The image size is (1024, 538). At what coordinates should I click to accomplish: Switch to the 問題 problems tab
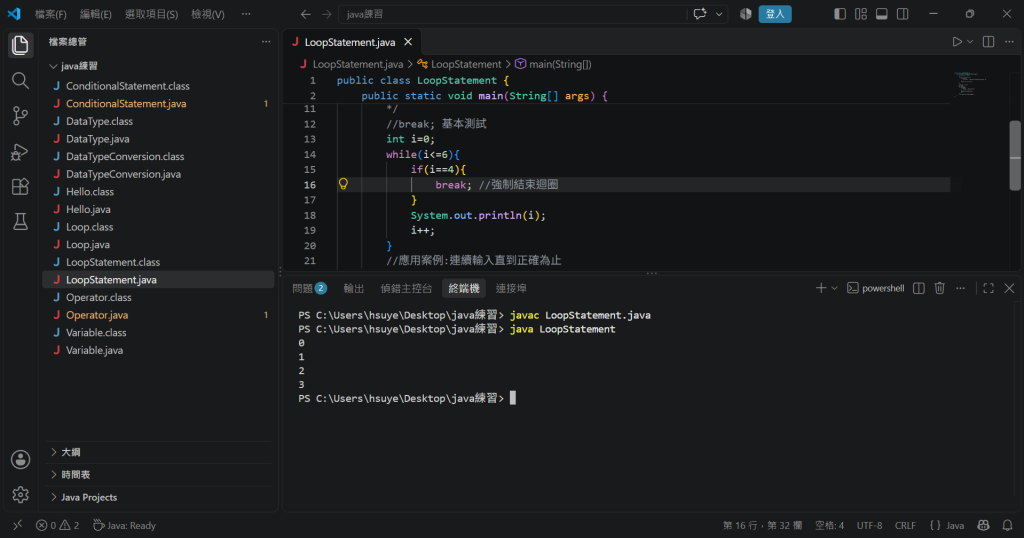click(x=309, y=288)
